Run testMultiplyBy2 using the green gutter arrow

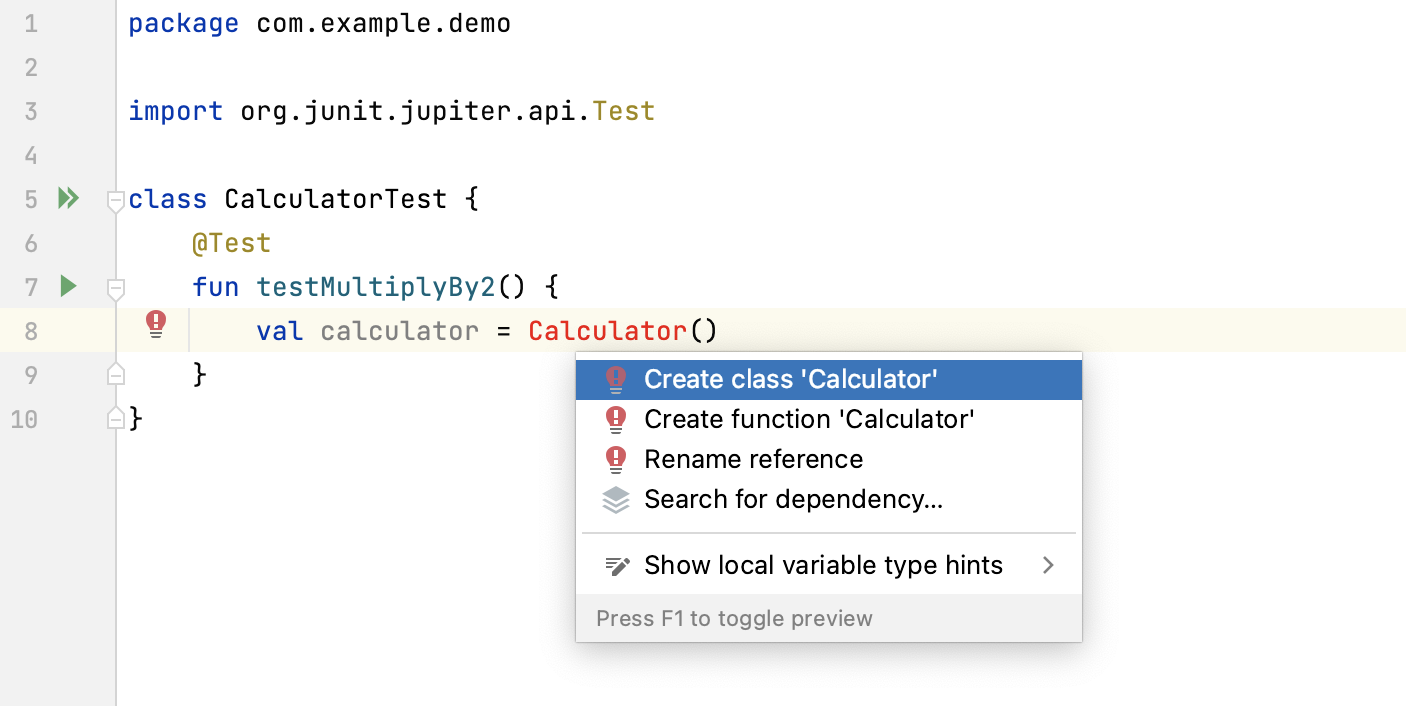68,287
